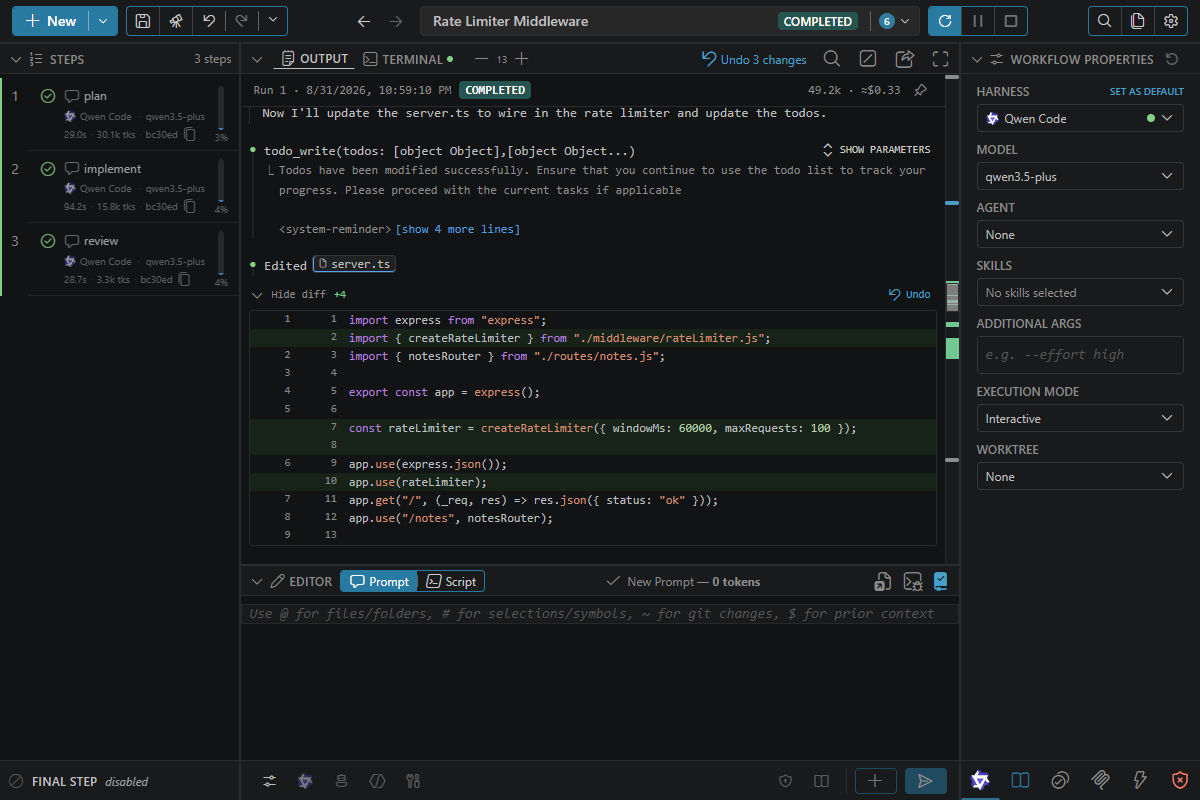The width and height of the screenshot is (1200, 800).
Task: Go forward with the right arrow
Action: [x=396, y=21]
